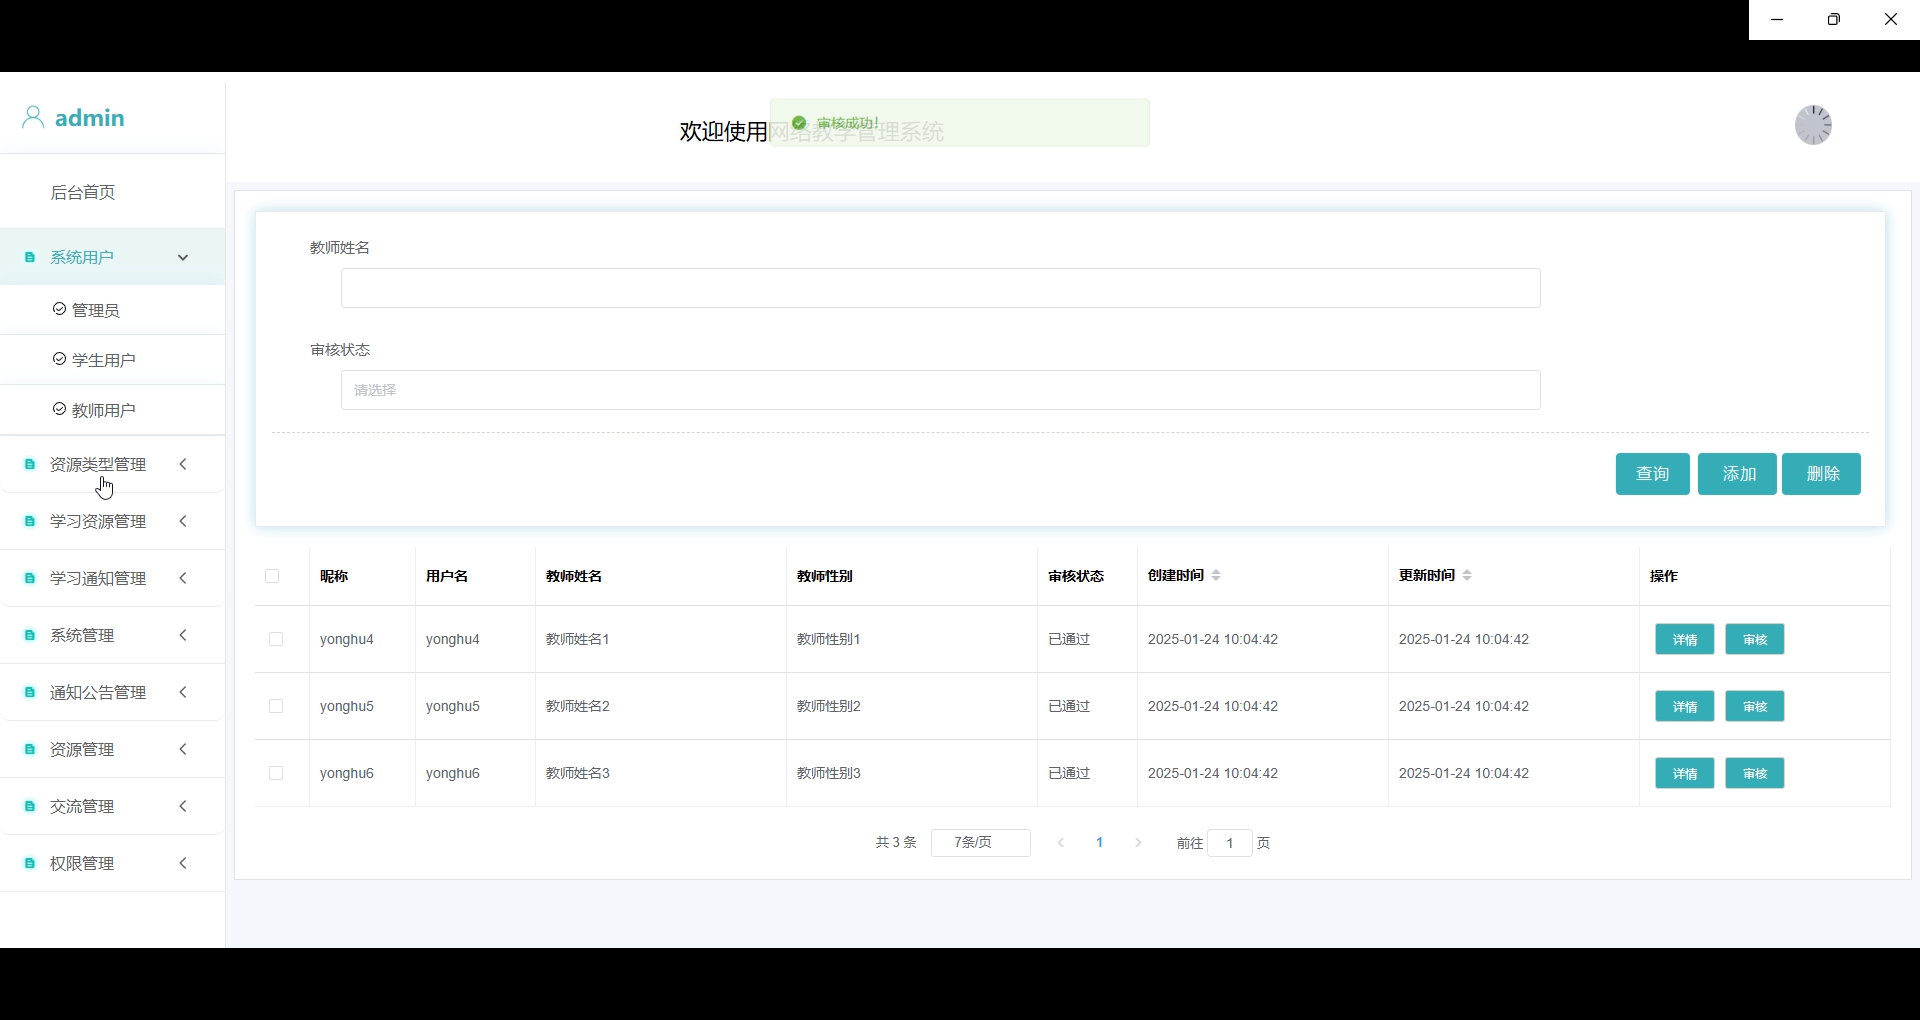
Task: Open 详情 for yonghu6
Action: [1684, 773]
